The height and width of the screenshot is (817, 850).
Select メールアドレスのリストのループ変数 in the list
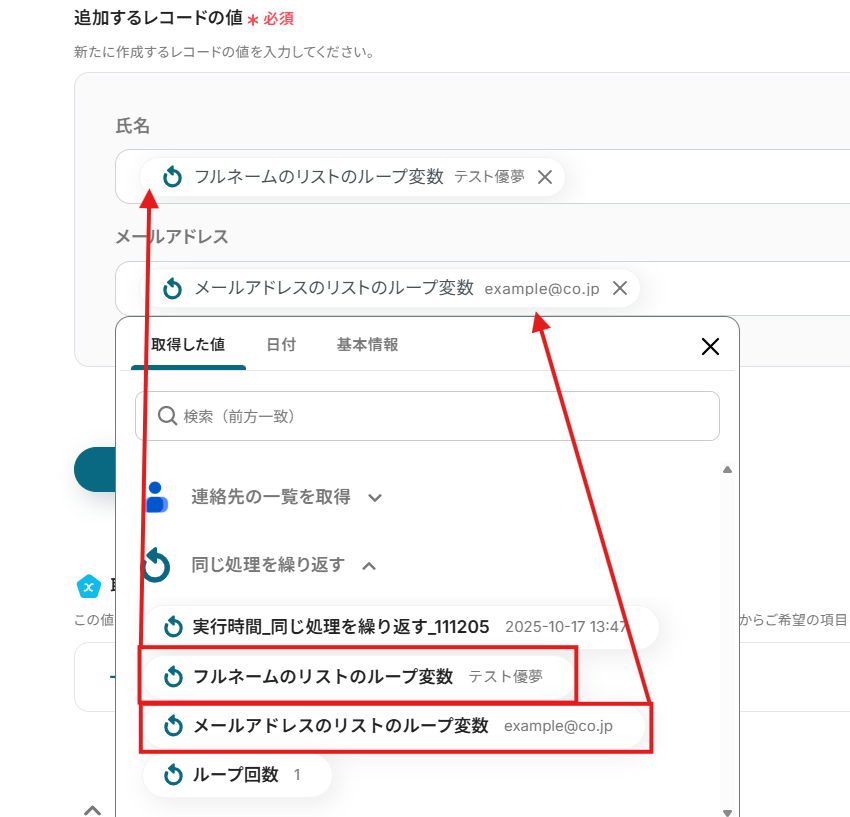tap(394, 726)
